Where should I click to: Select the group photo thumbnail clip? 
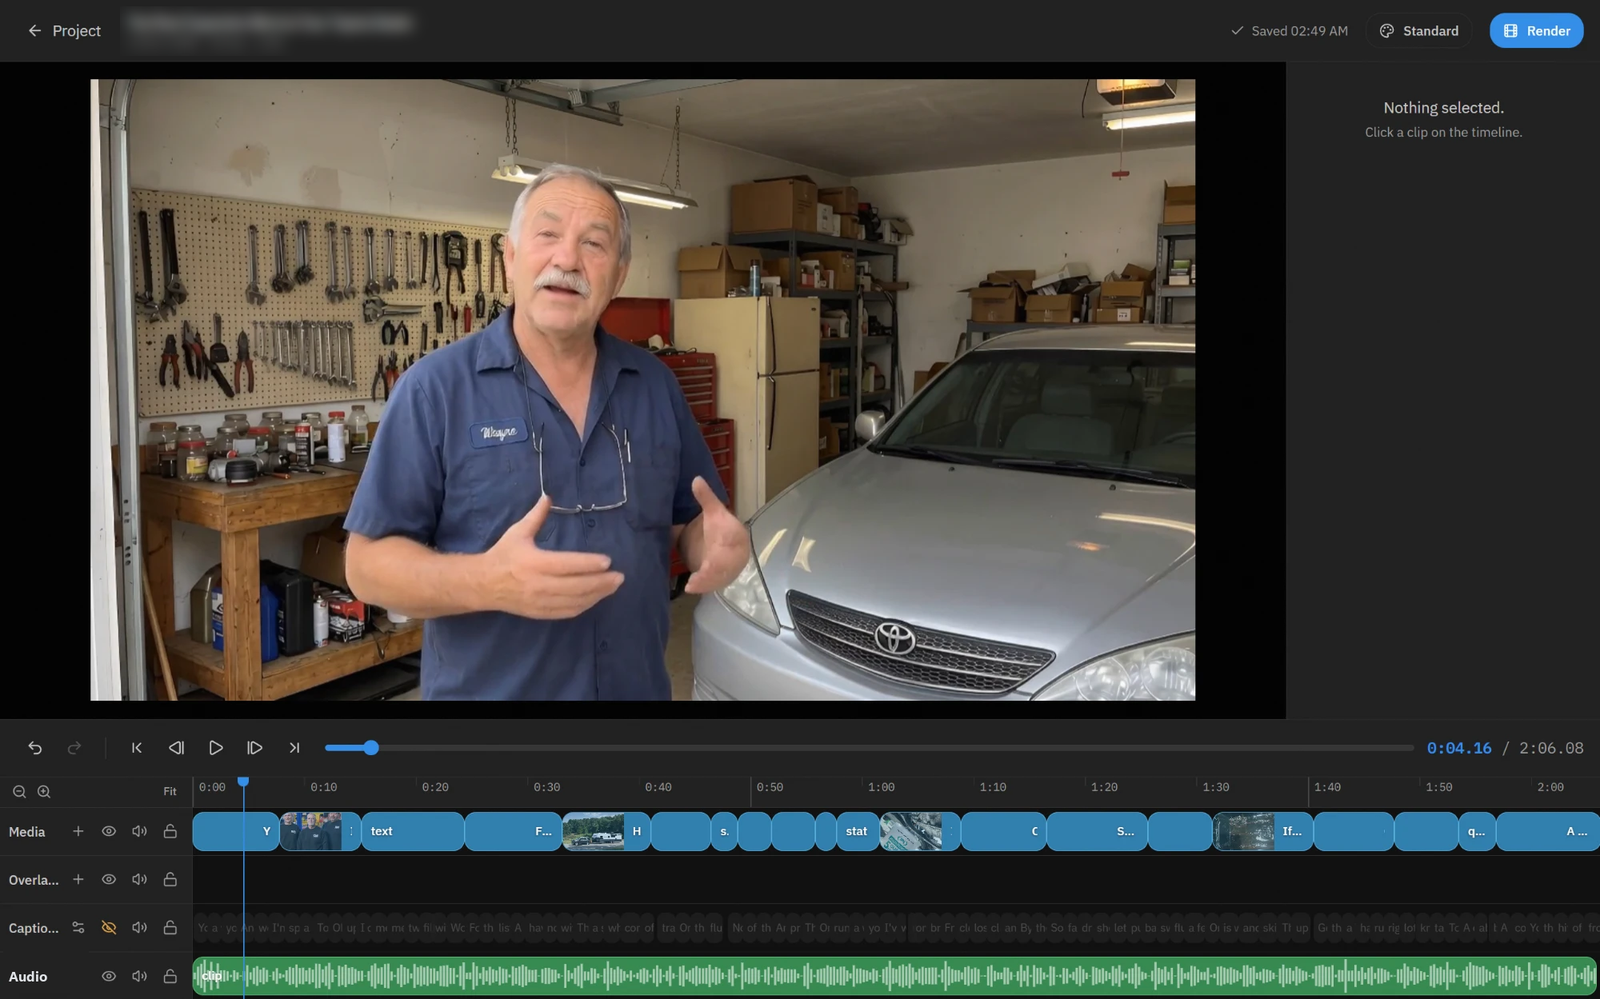320,831
